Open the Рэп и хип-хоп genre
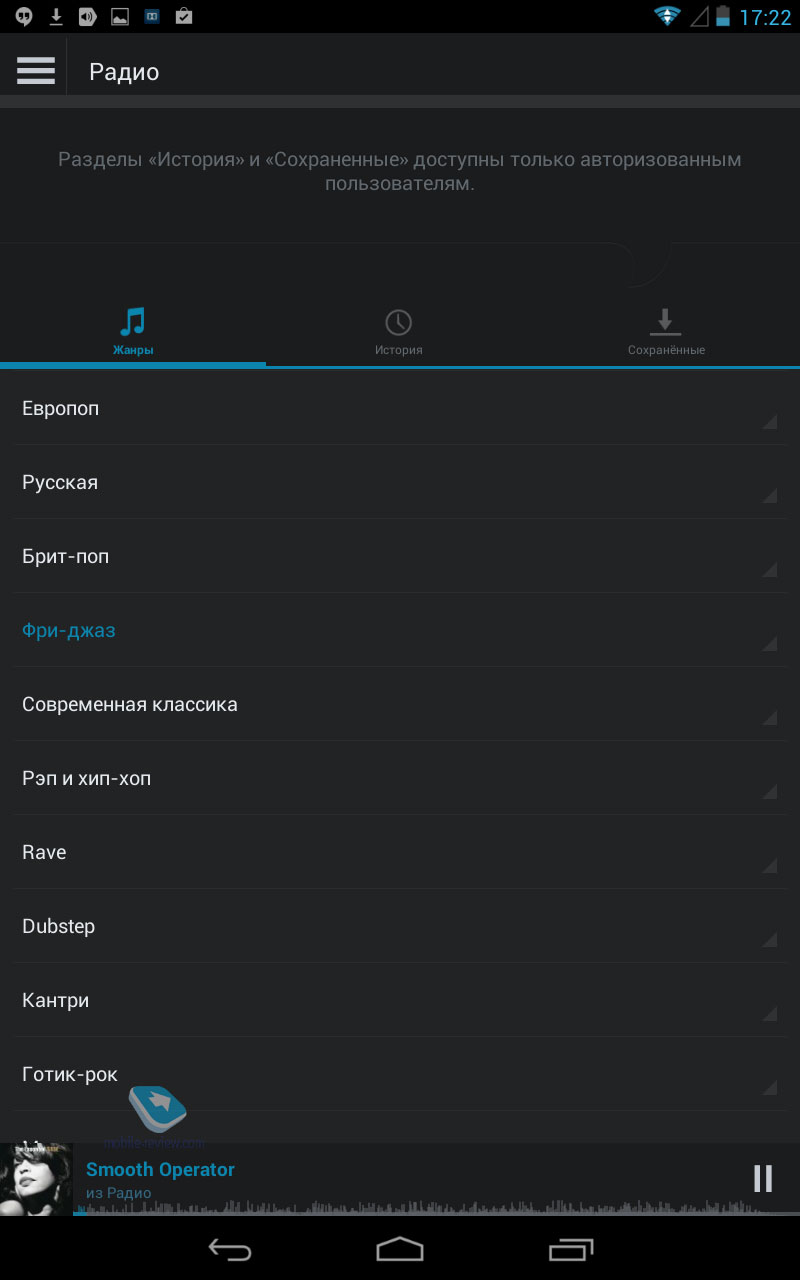Viewport: 800px width, 1280px height. (400, 778)
